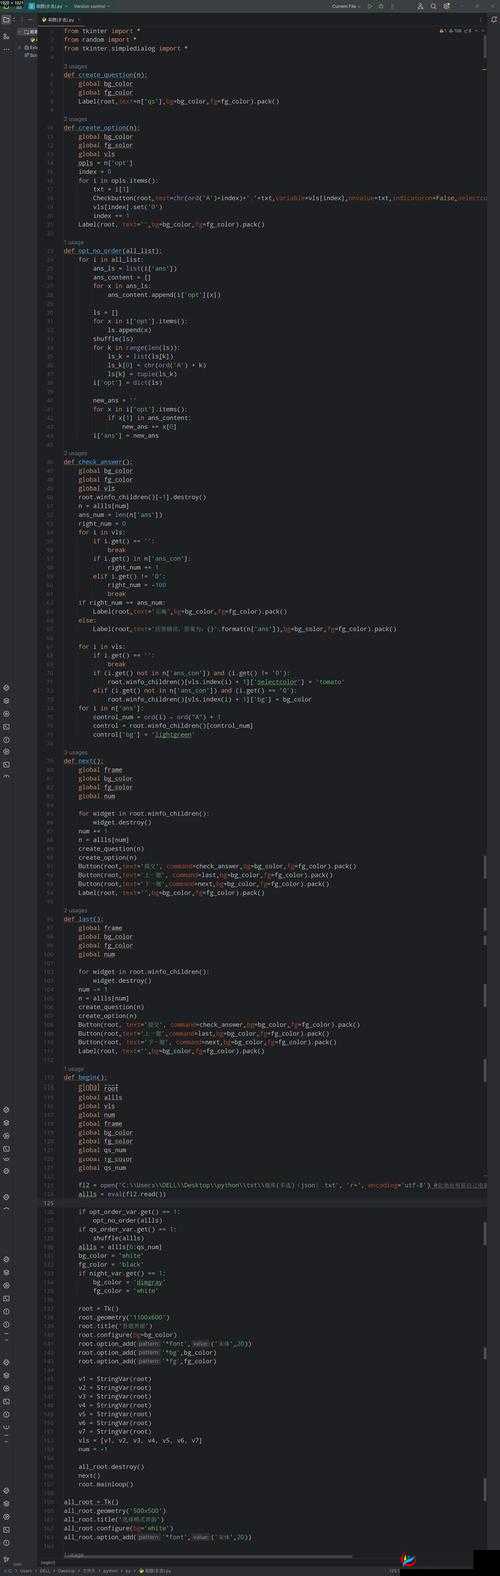Place cursor on 'def last():' line

coord(83,919)
